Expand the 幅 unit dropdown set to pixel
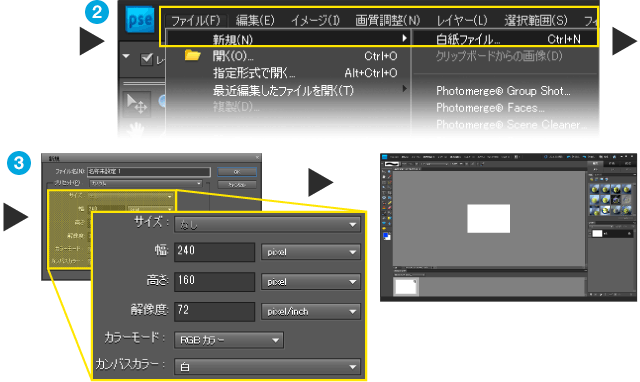640x382 pixels. (311, 252)
